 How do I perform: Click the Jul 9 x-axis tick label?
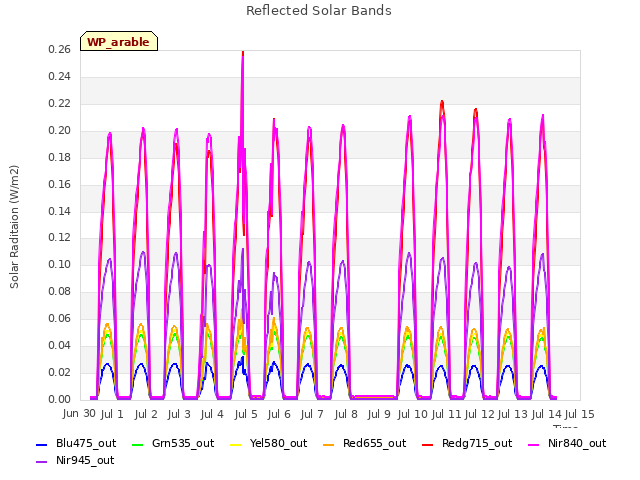tap(379, 414)
